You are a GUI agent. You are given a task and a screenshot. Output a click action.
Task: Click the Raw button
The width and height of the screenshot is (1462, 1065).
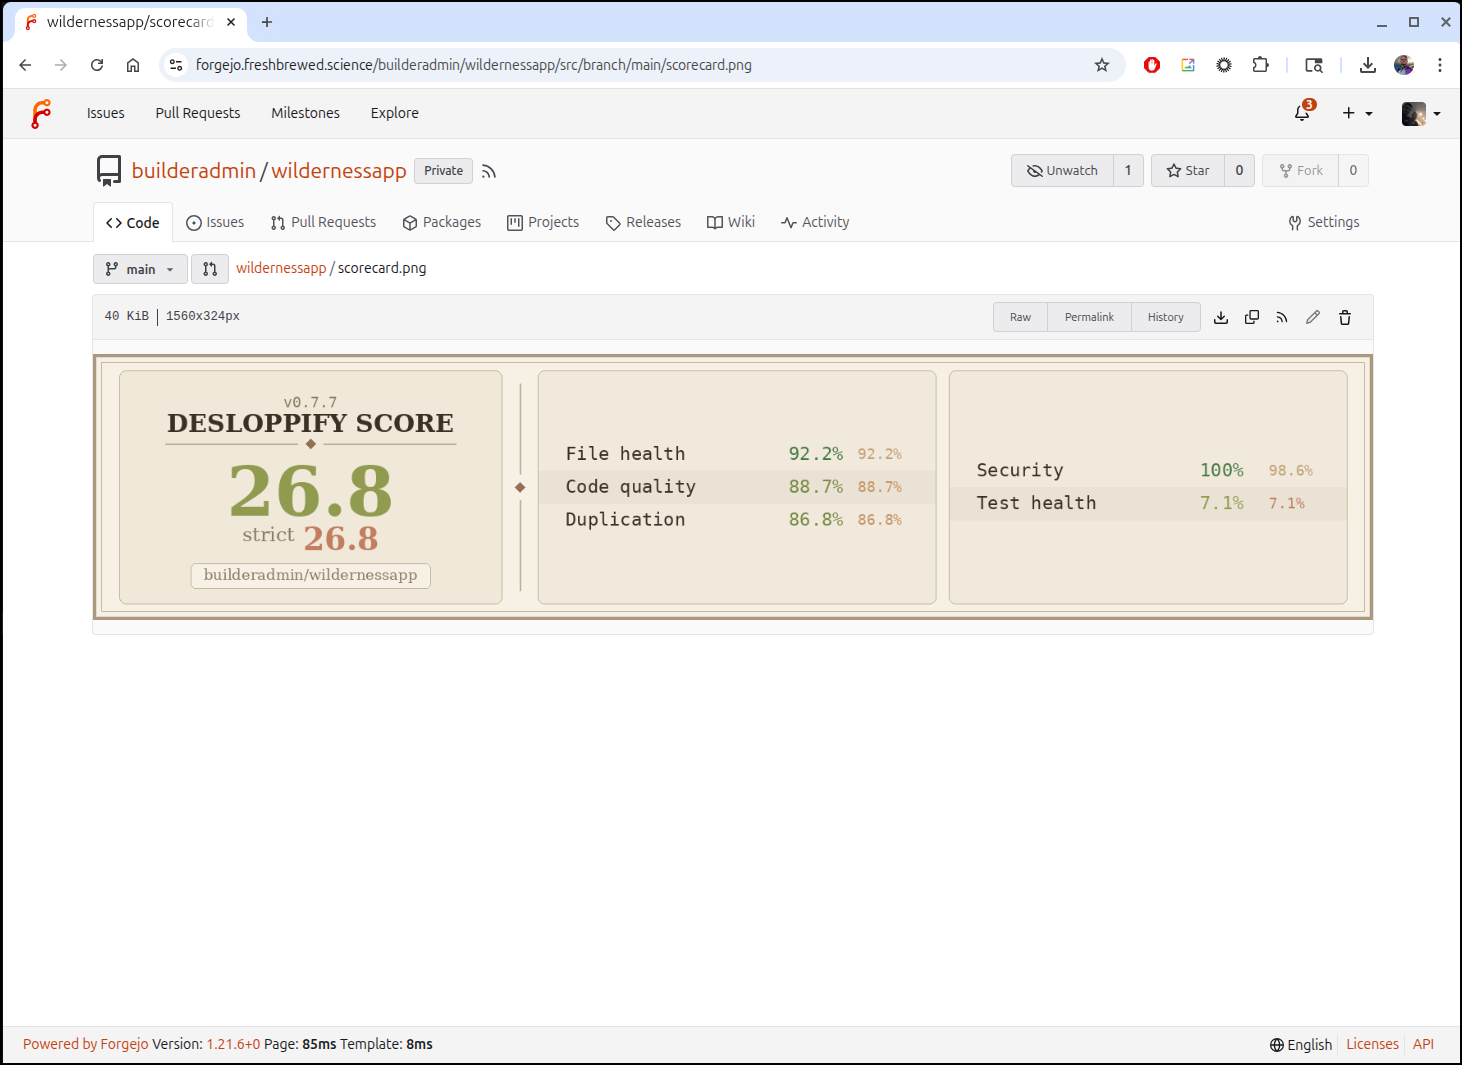pos(1020,317)
